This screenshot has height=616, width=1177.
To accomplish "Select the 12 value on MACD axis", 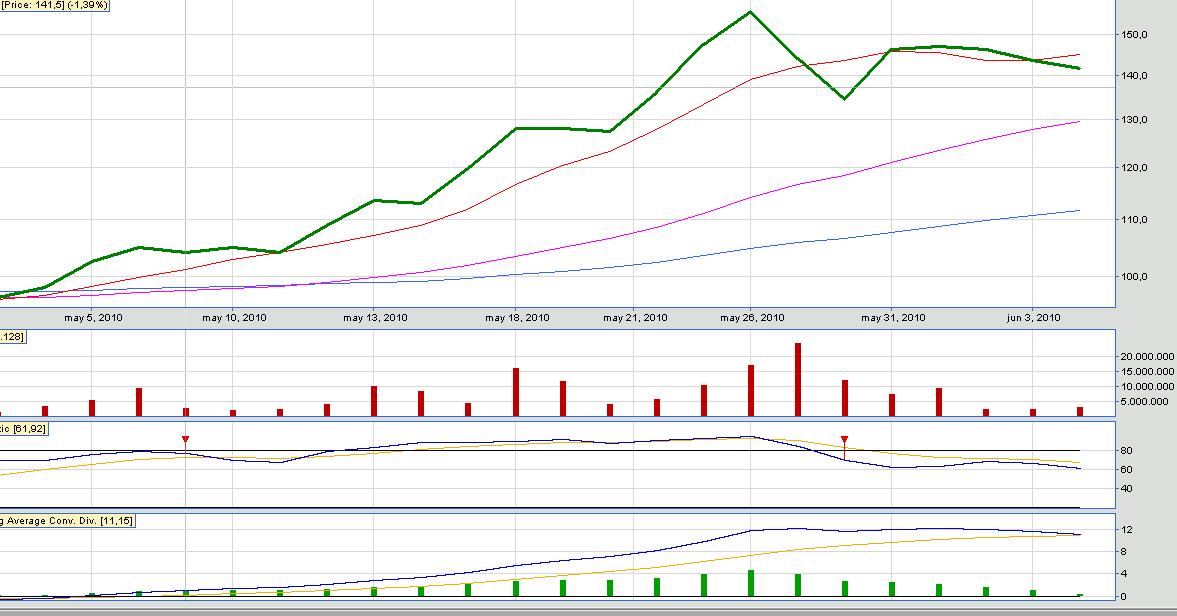I will pyautogui.click(x=1126, y=530).
